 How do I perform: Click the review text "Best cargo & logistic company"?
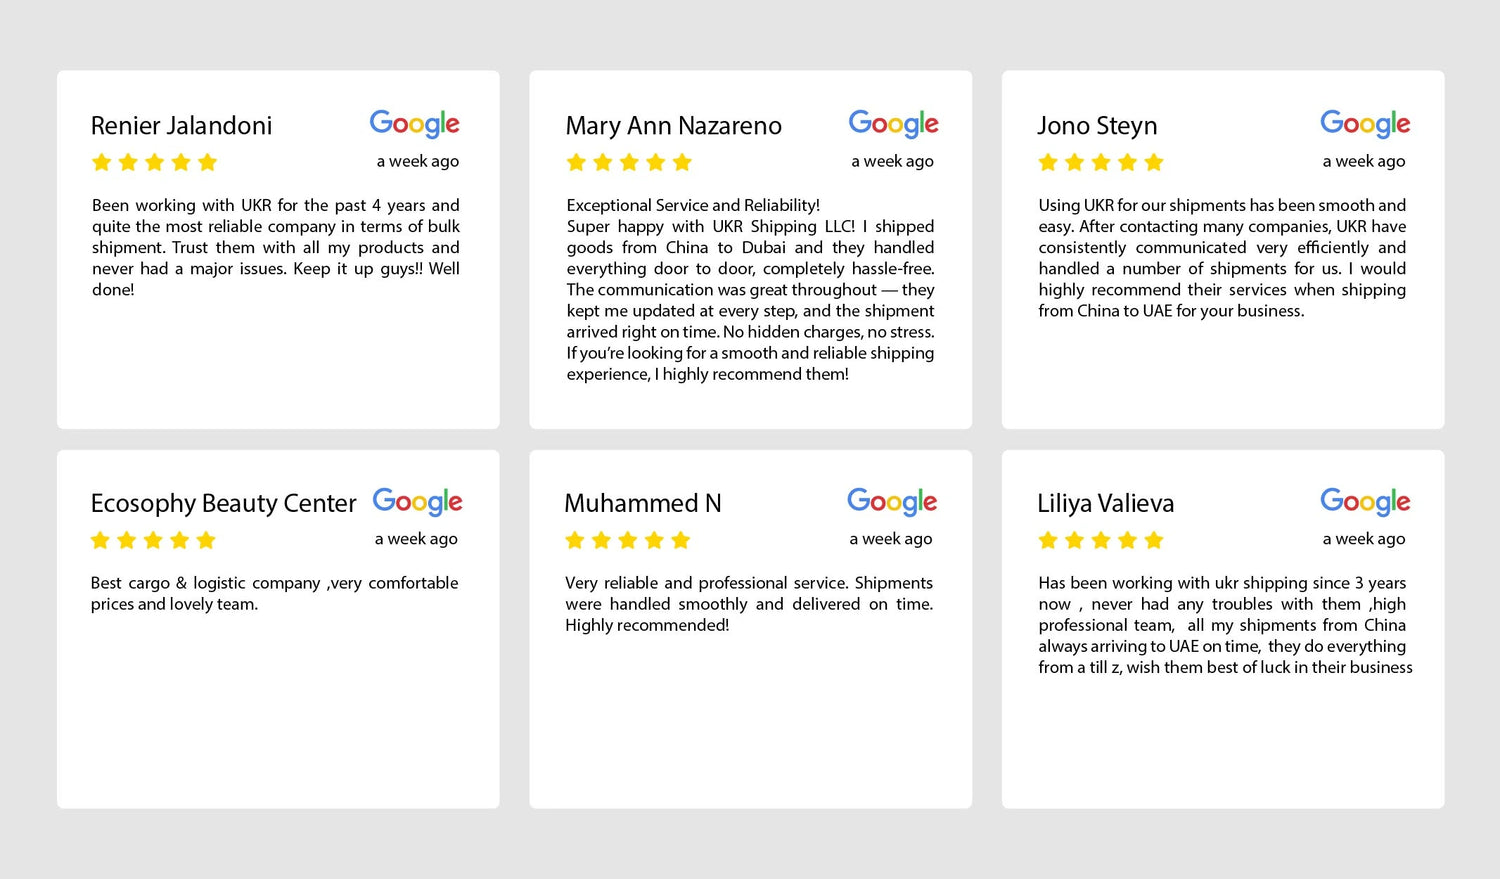coord(274,593)
